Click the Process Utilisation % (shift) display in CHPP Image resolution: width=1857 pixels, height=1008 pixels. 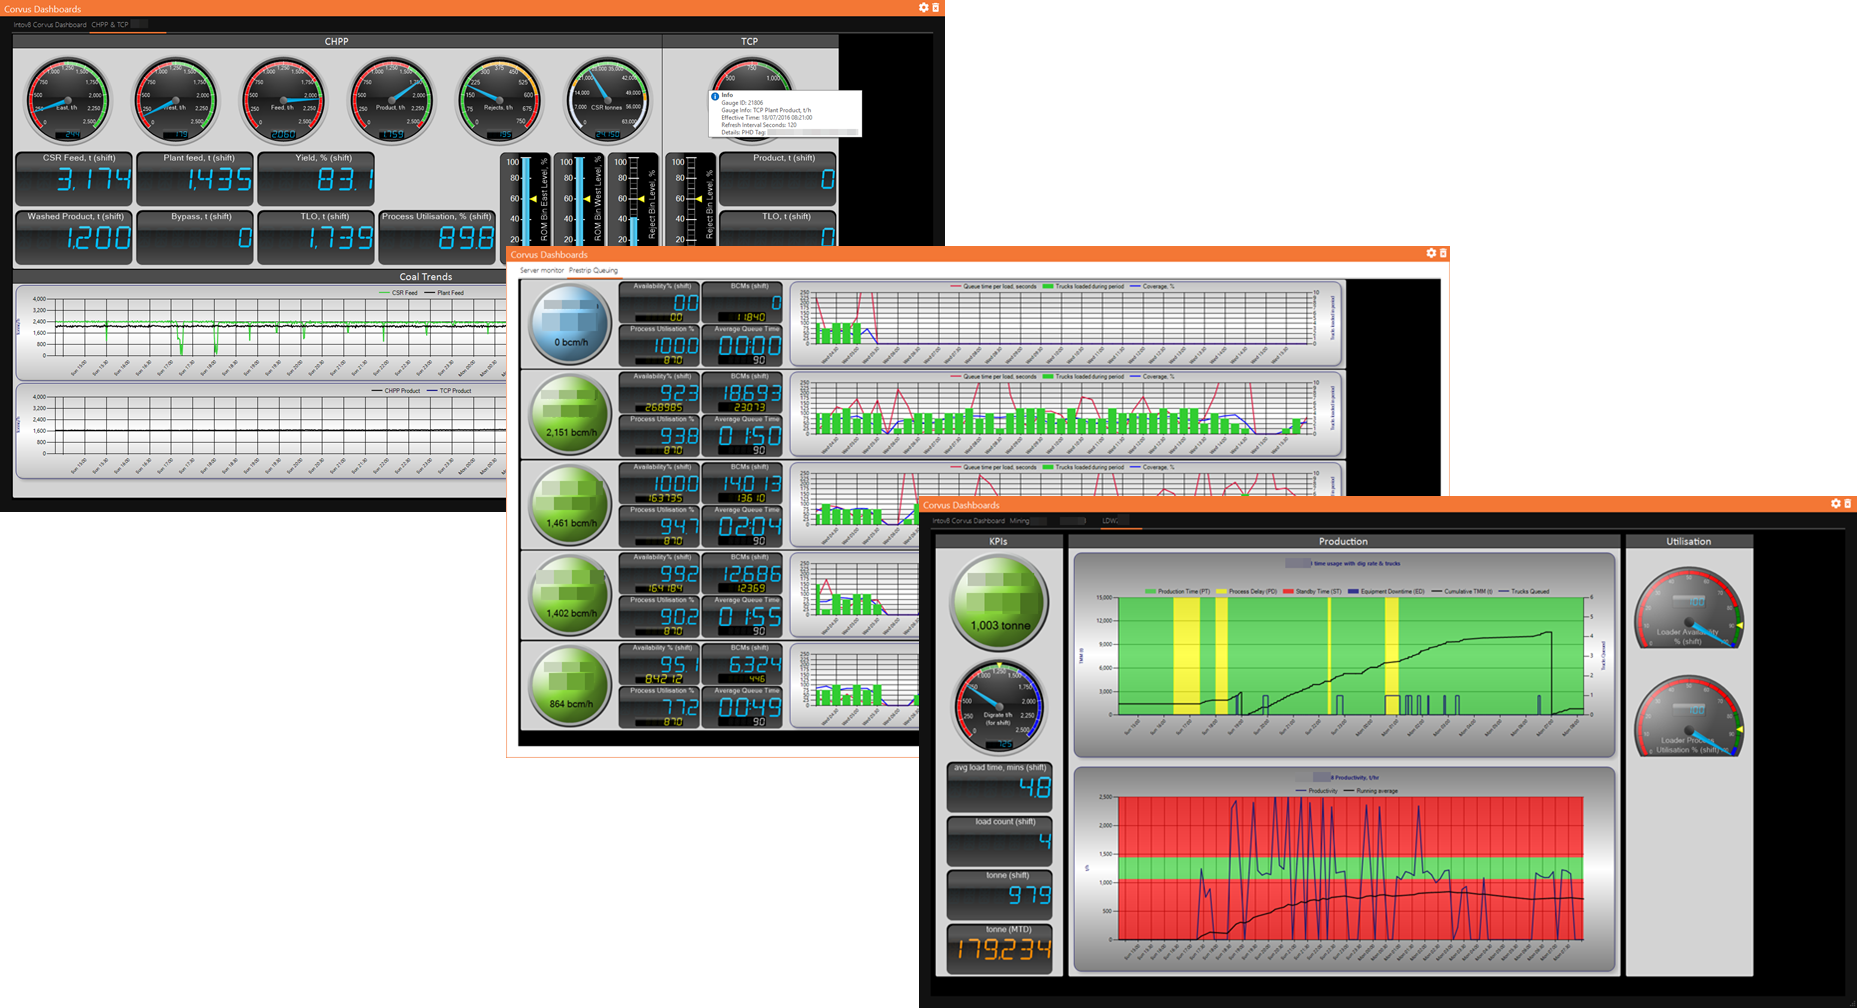pos(438,238)
